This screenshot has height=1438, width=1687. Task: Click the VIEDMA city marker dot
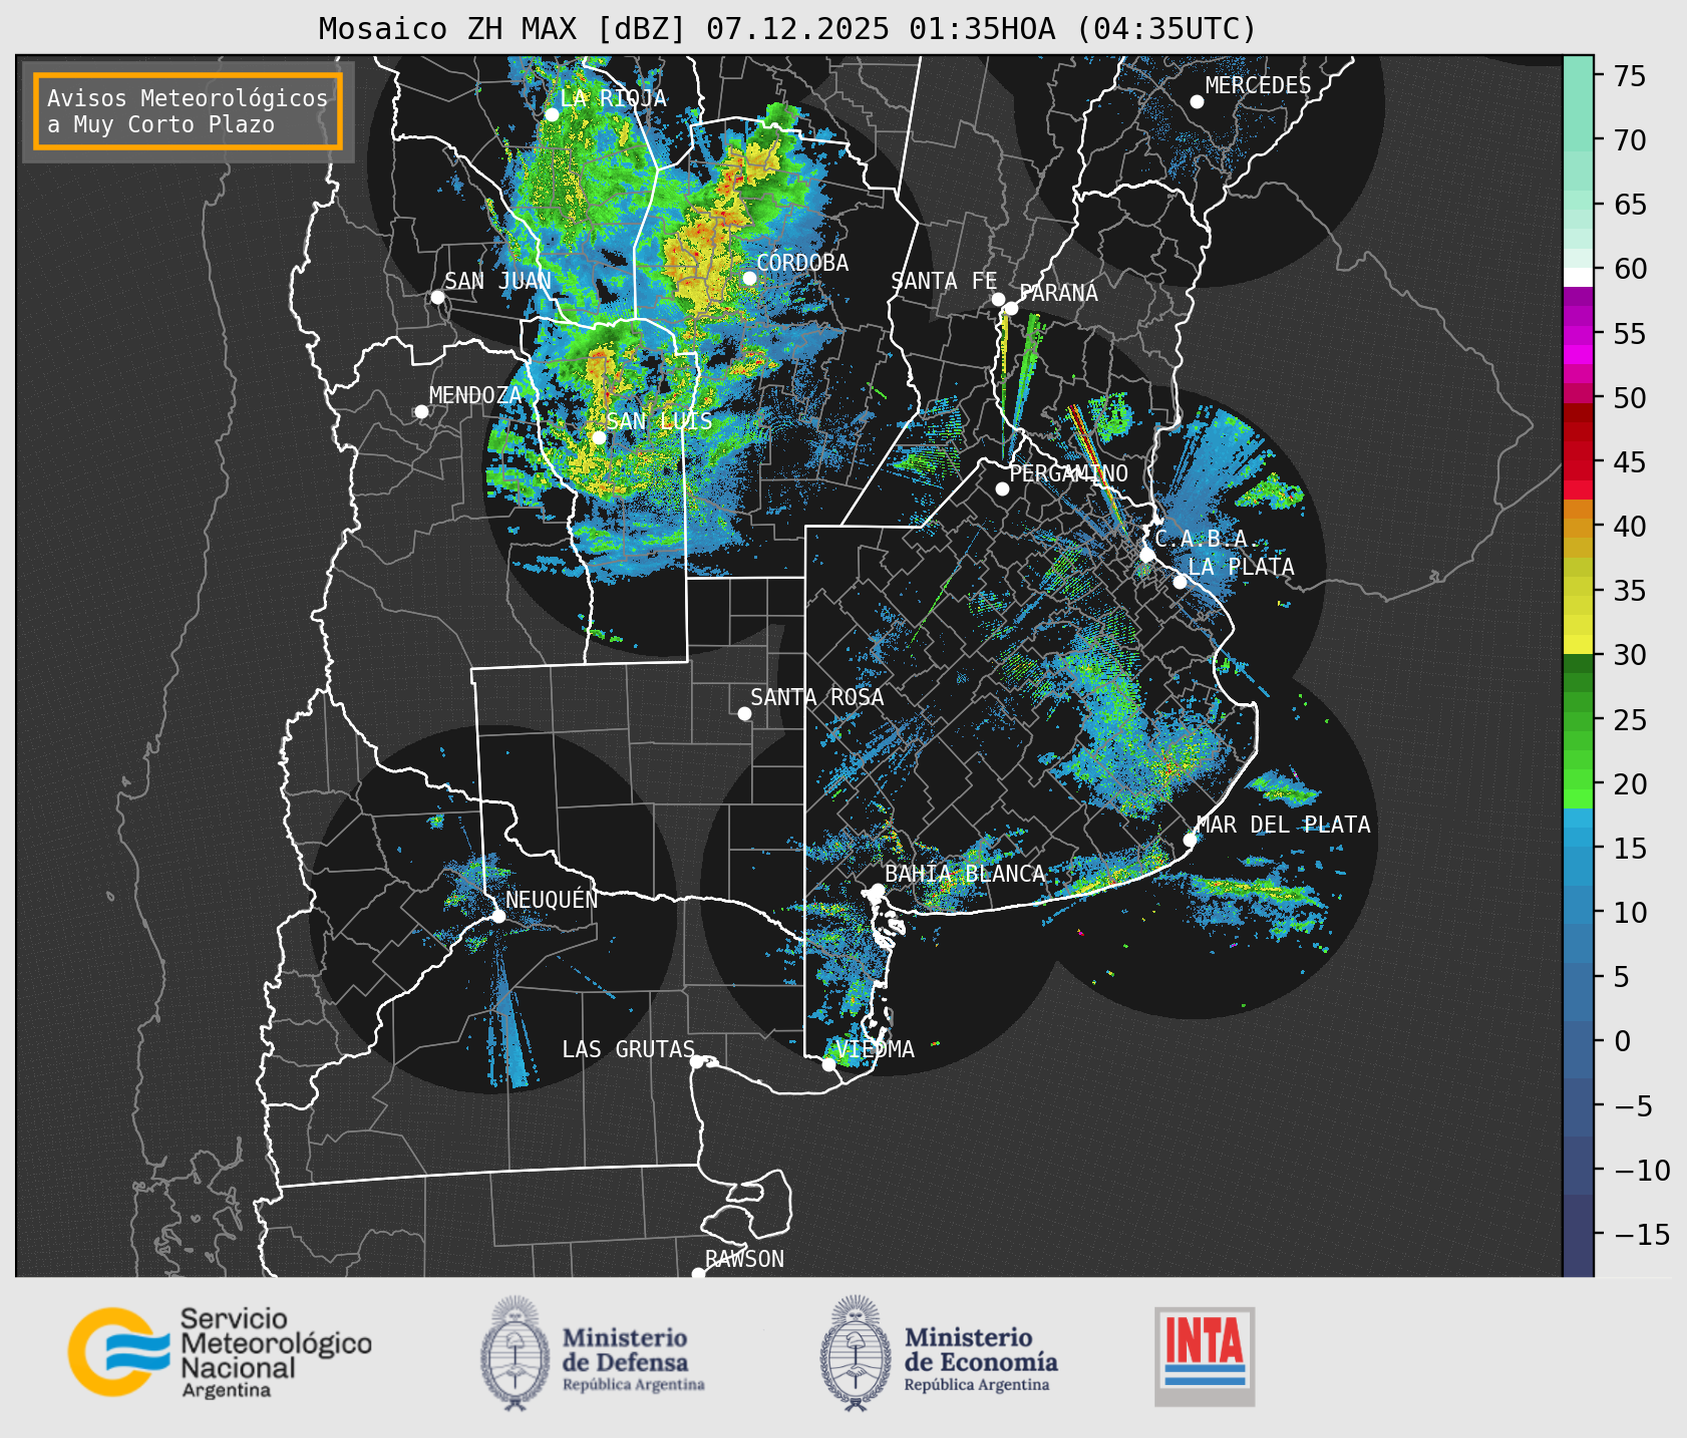point(828,1064)
